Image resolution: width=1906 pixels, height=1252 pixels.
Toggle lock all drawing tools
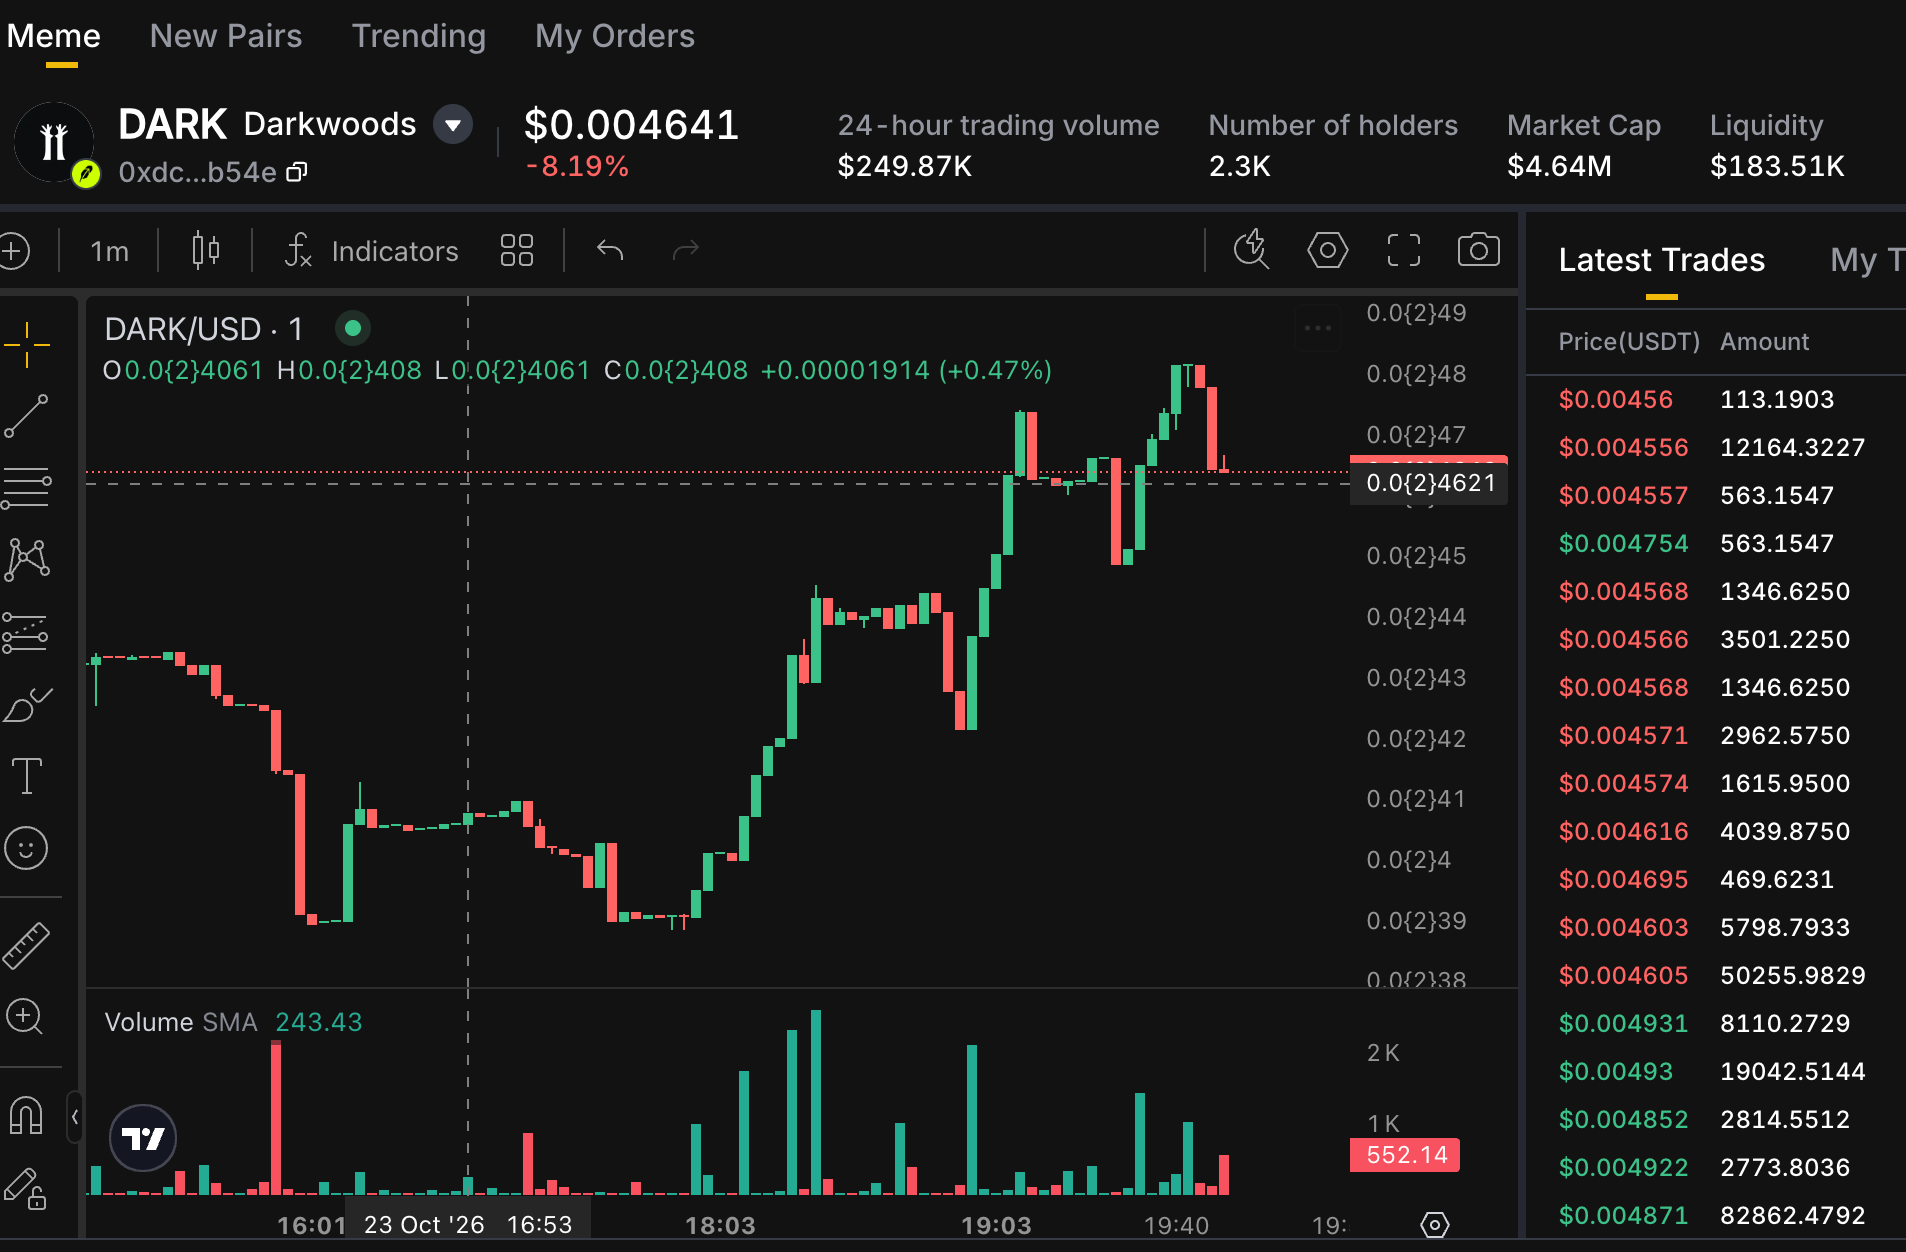[x=26, y=1188]
